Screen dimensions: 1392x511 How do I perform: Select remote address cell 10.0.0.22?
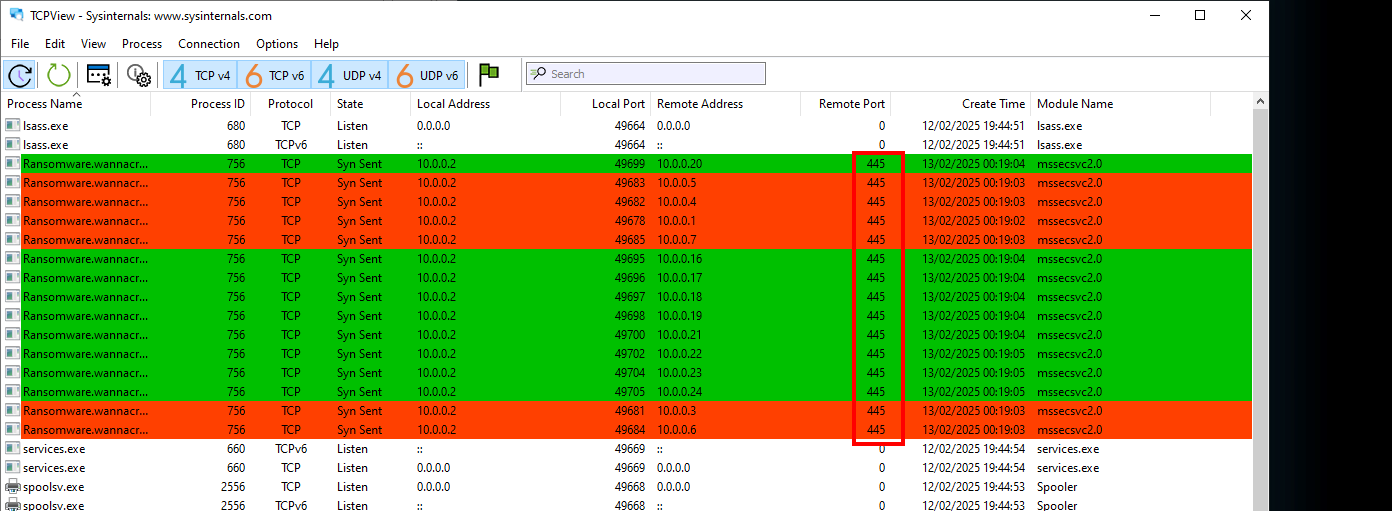680,354
